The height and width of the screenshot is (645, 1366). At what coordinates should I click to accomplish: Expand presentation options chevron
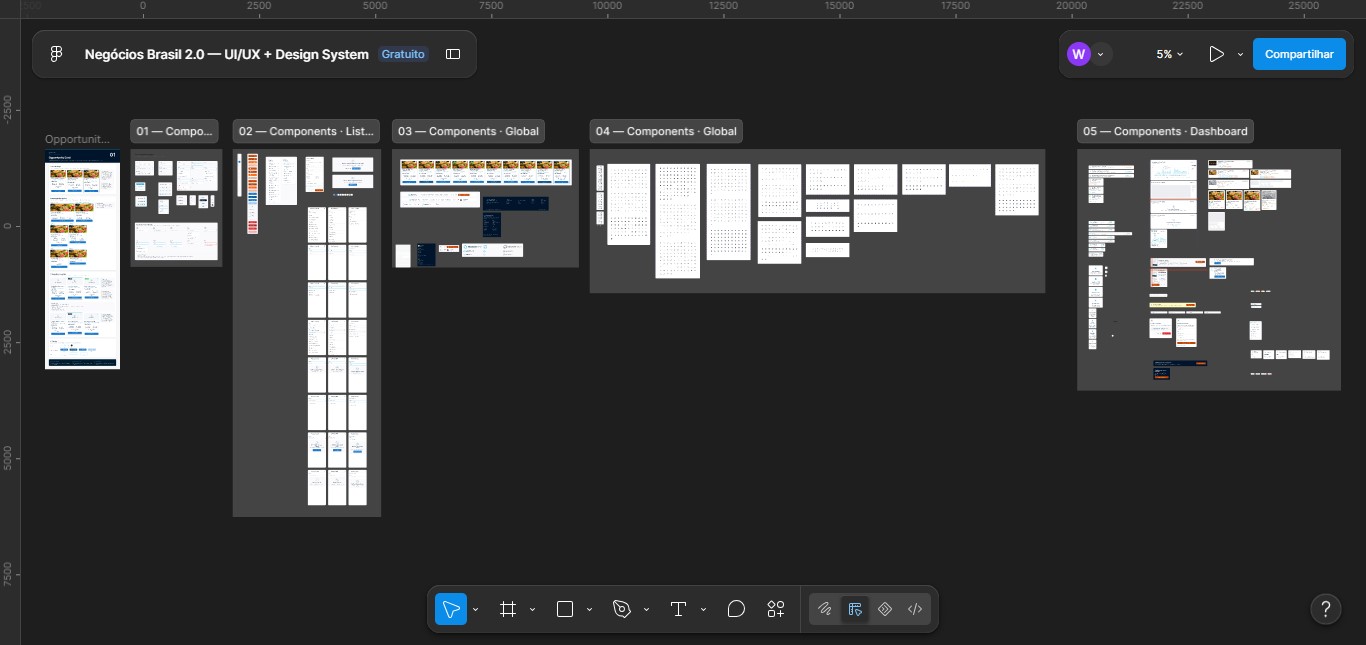1240,54
